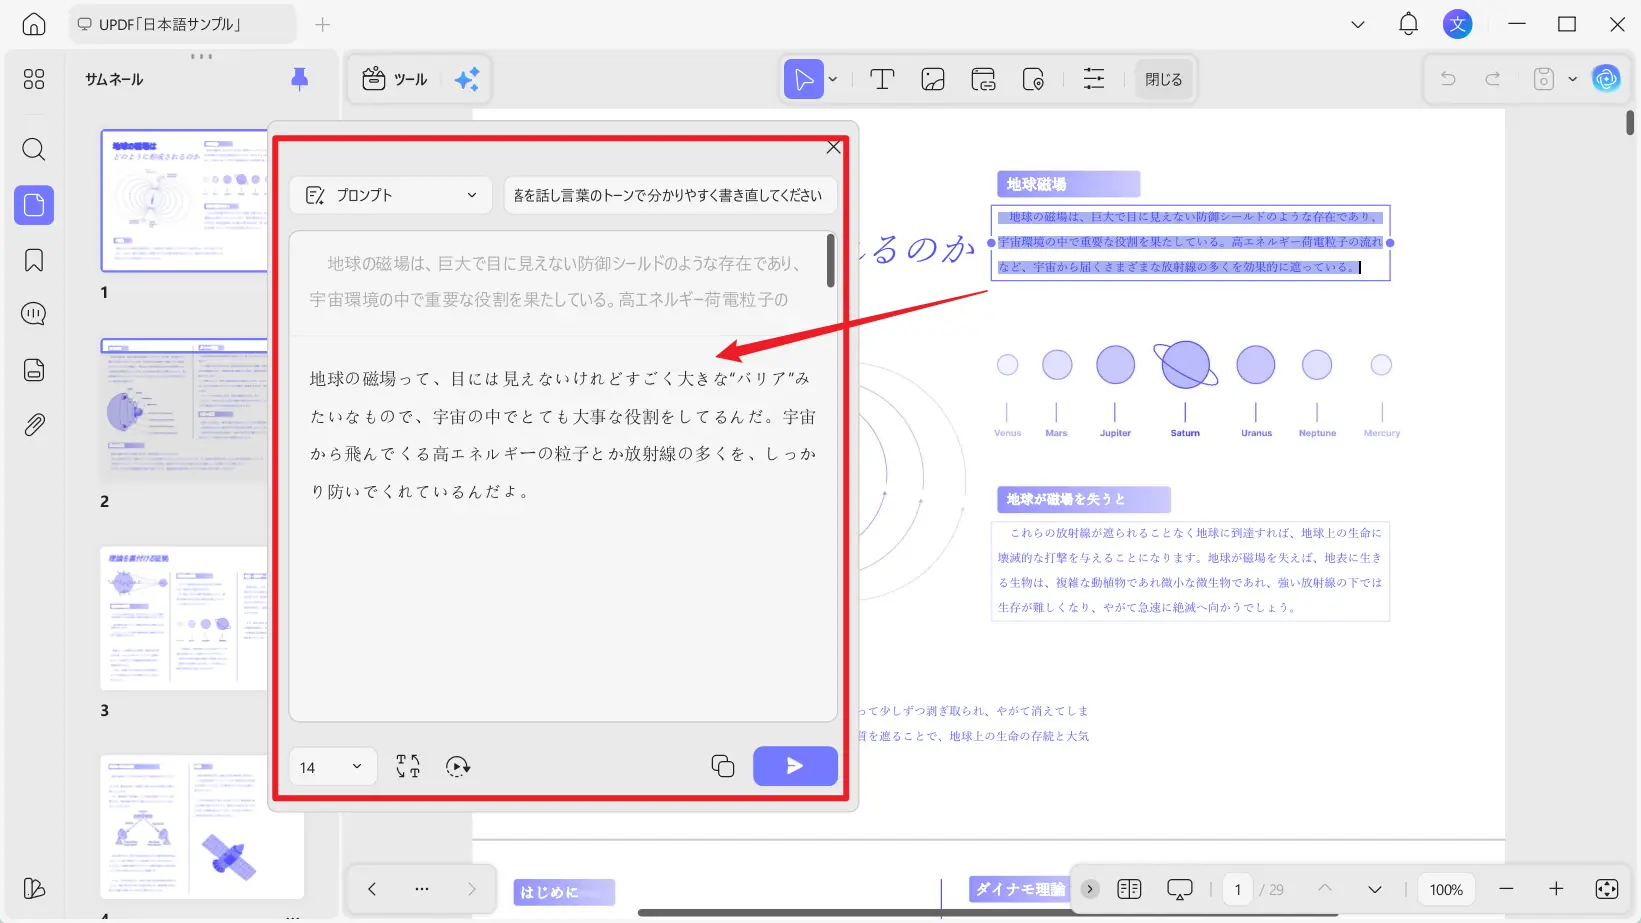Open the comments panel in left sidebar

33,313
